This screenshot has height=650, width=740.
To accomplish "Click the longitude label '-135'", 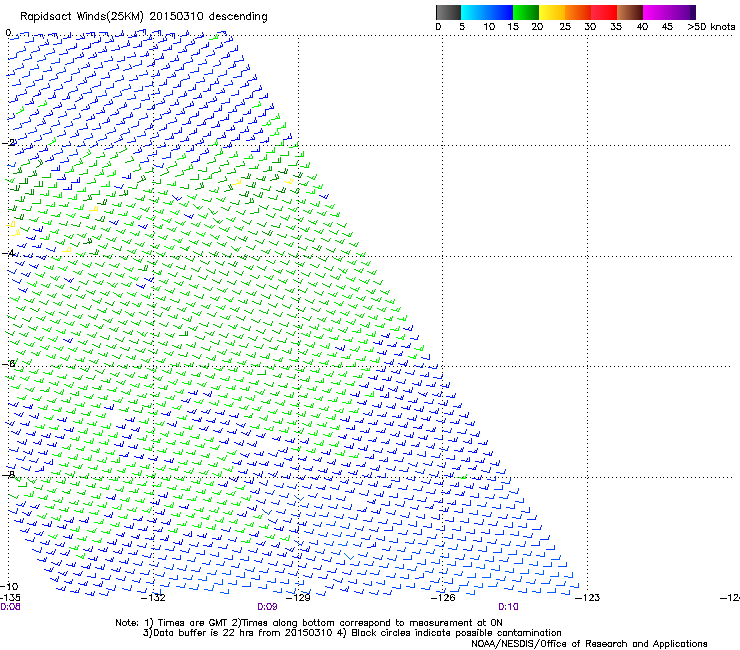I will pyautogui.click(x=10, y=598).
